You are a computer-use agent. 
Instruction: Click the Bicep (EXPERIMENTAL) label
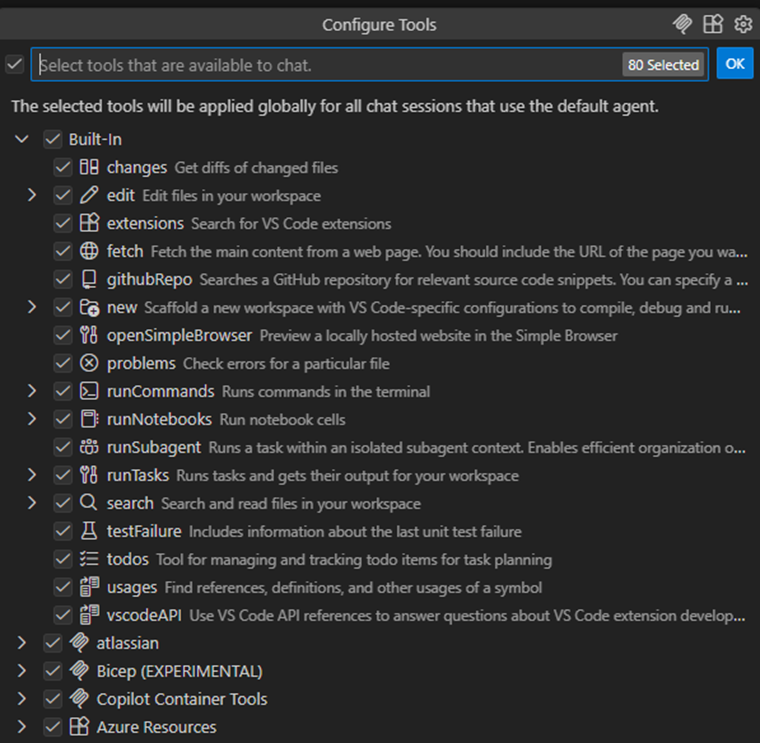pyautogui.click(x=179, y=671)
